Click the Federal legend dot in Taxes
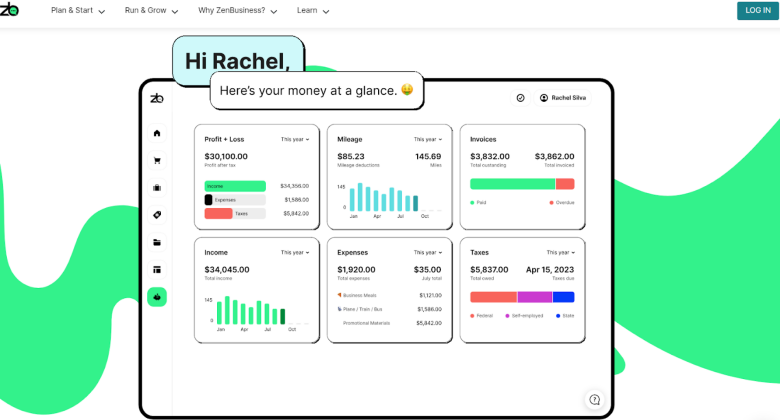780x420 pixels. [472, 316]
